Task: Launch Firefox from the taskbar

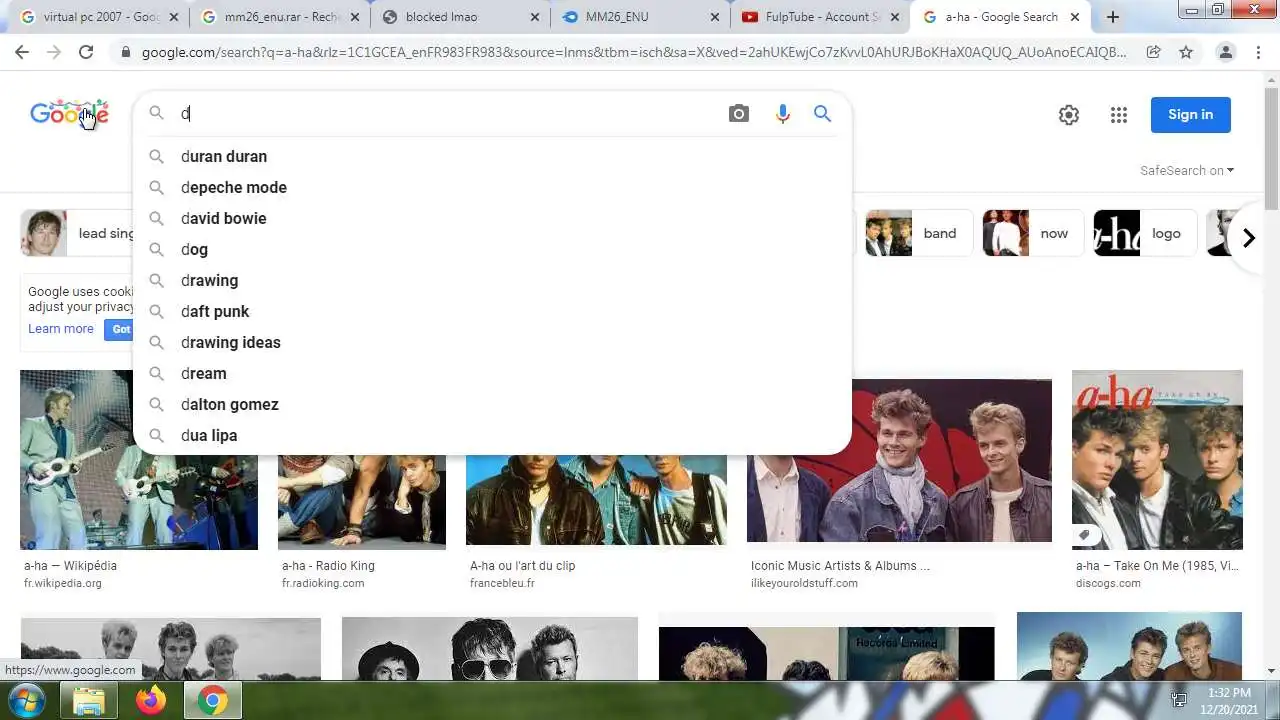Action: (151, 701)
